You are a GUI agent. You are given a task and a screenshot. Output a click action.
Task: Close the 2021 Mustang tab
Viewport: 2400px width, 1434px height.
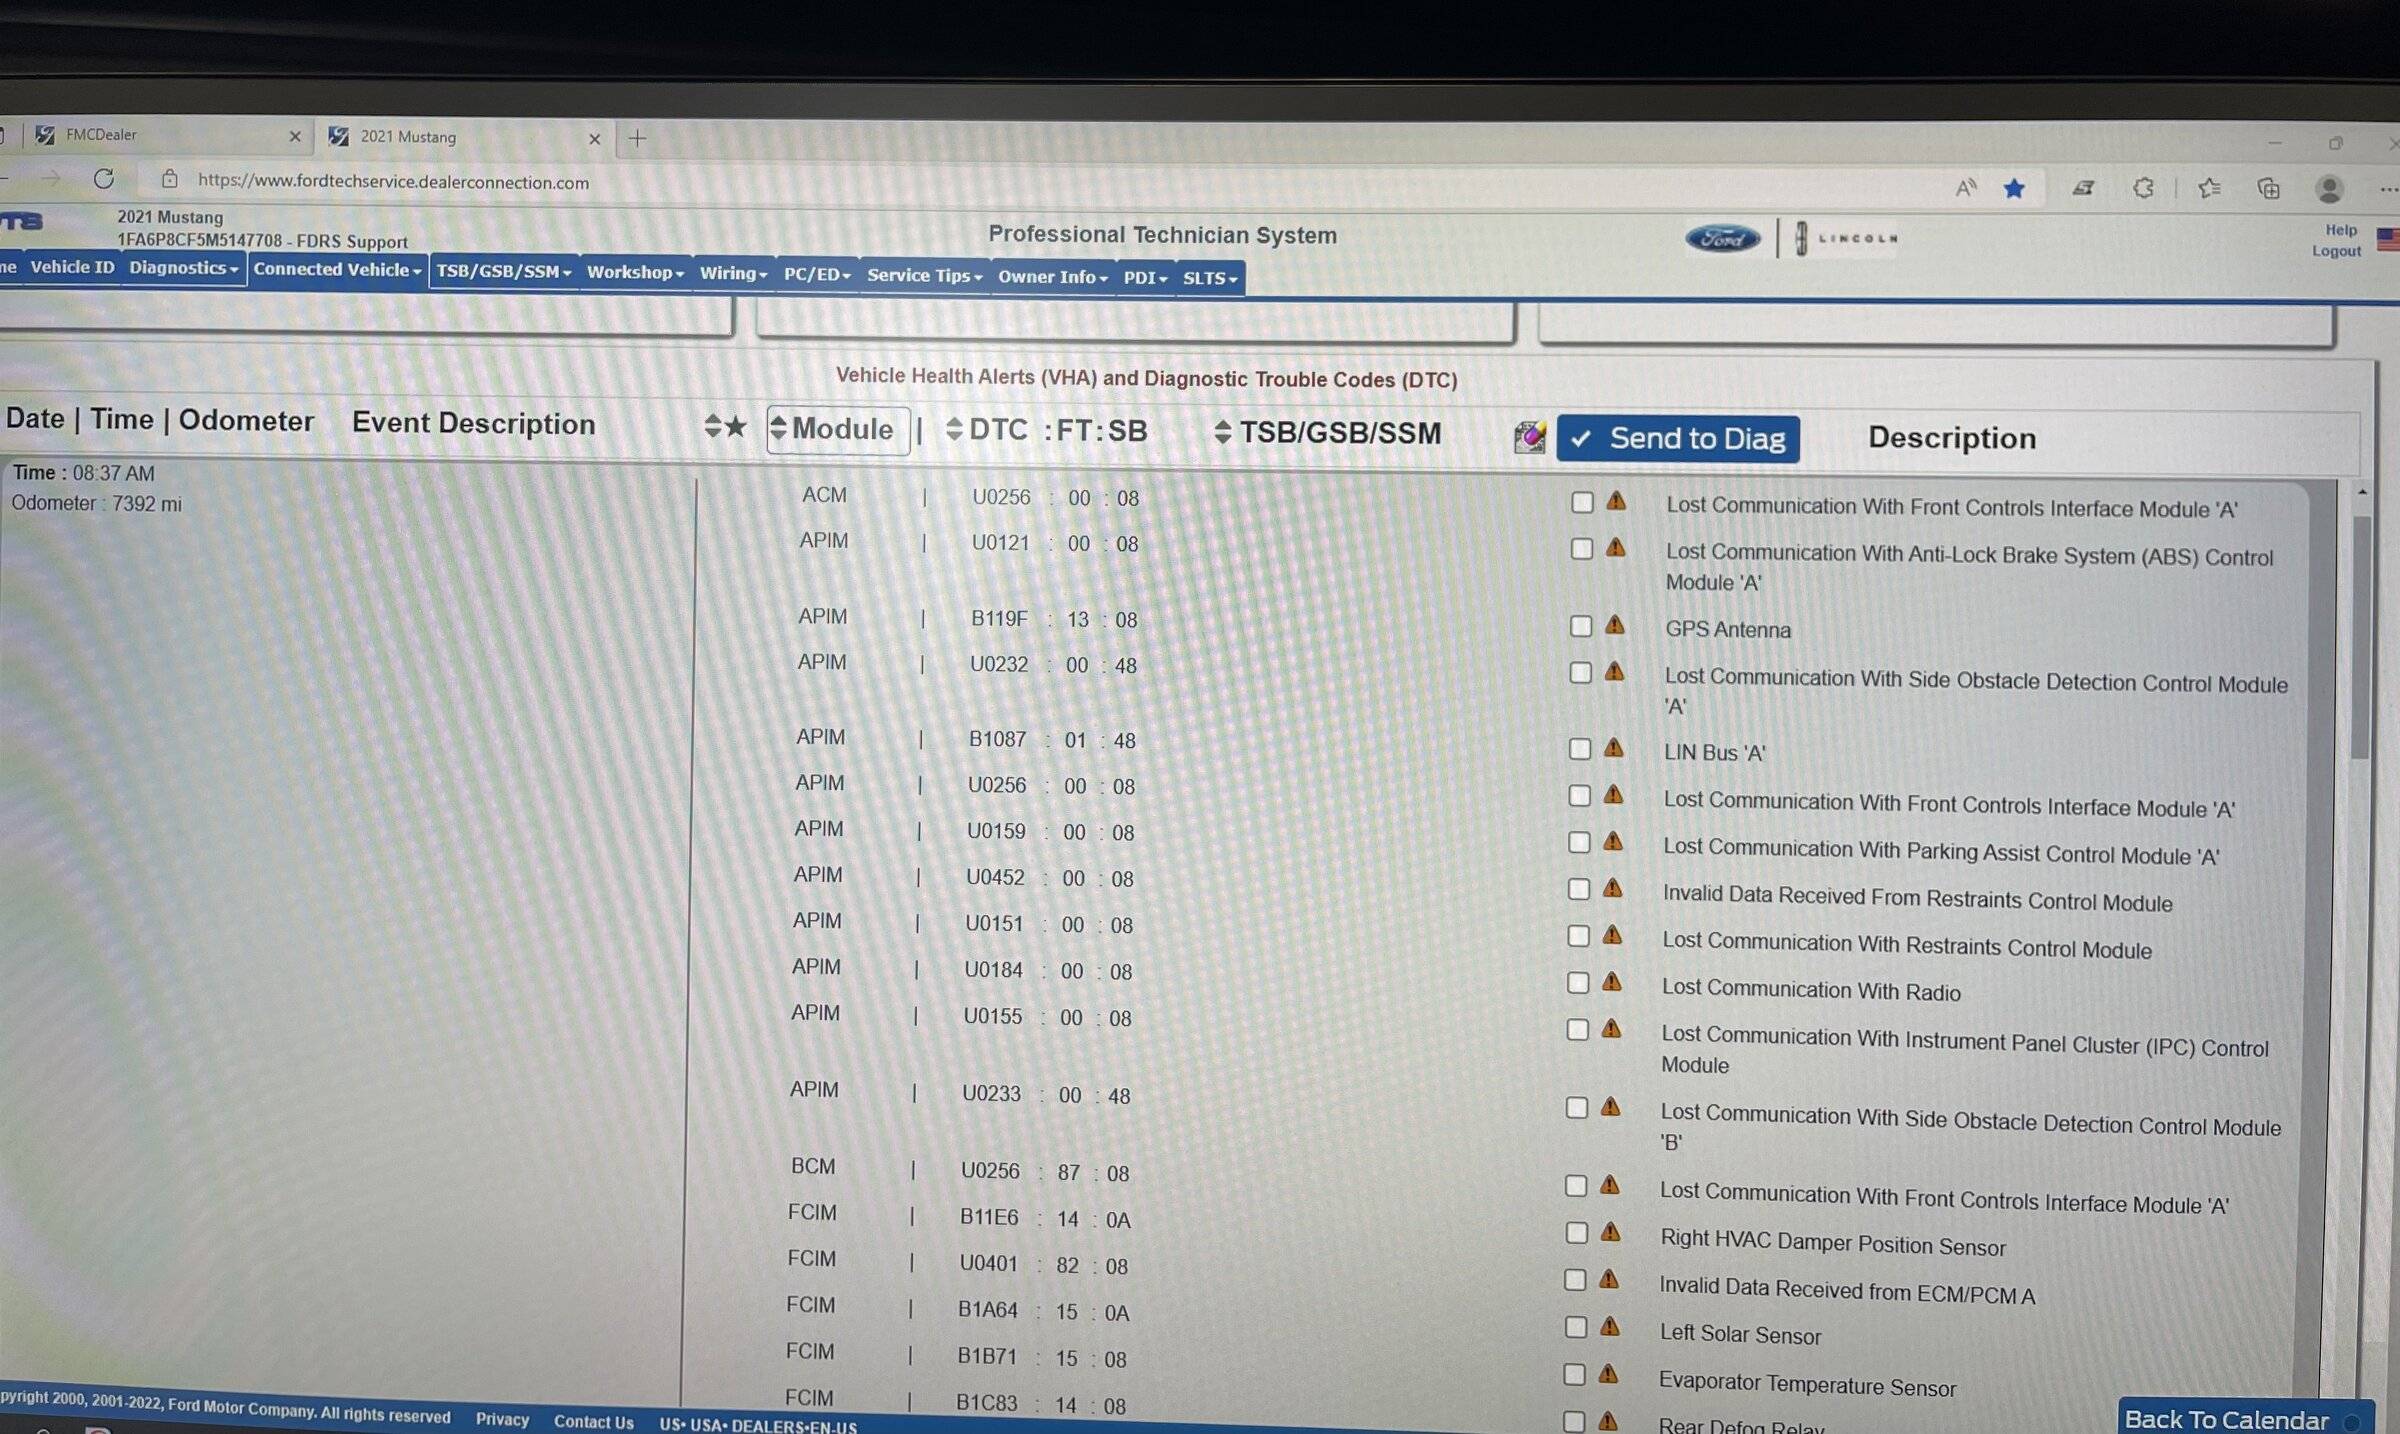click(595, 139)
